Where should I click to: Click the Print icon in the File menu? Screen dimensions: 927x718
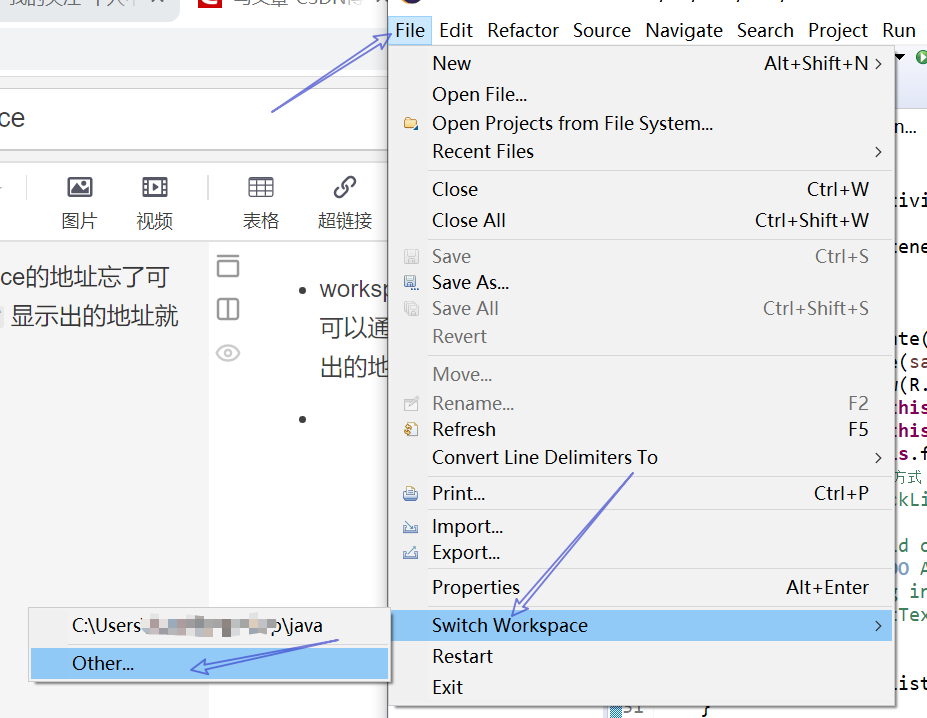[411, 493]
